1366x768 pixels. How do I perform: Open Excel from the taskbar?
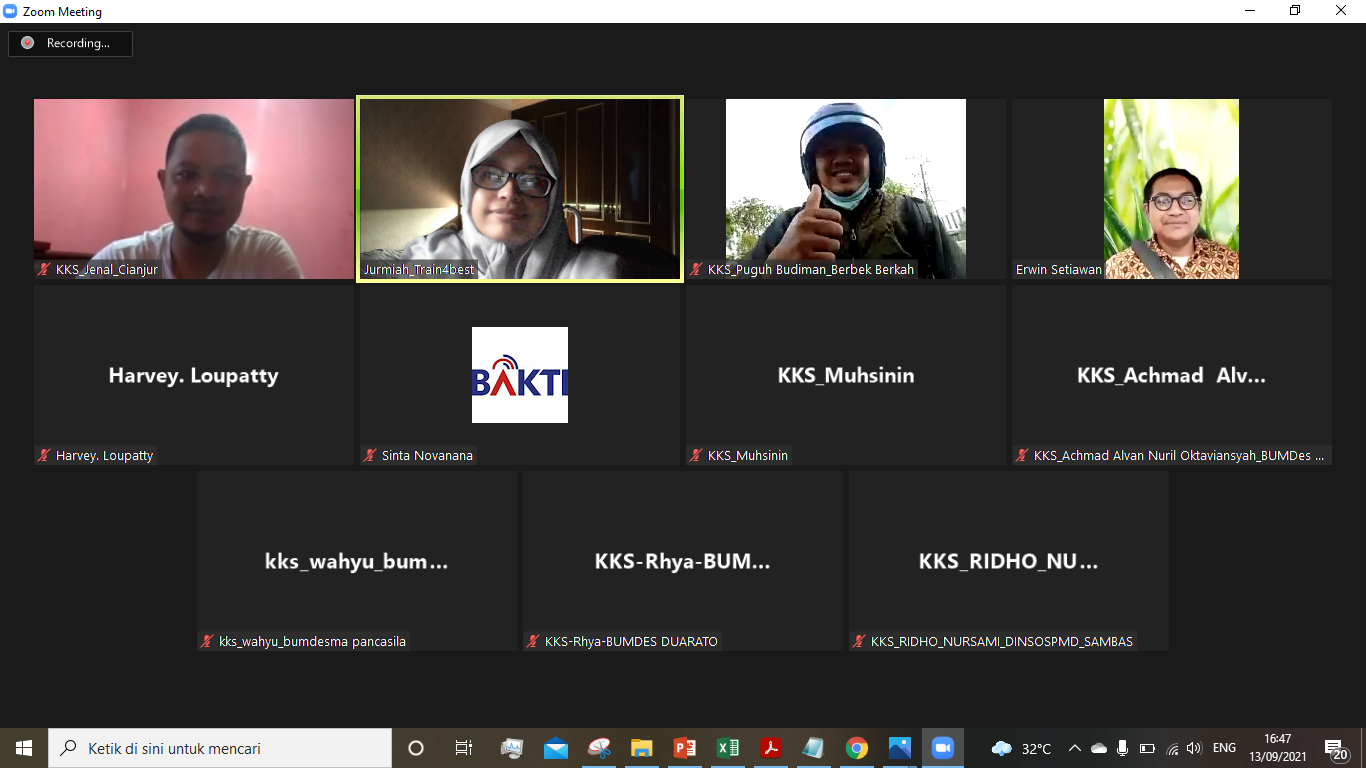728,748
